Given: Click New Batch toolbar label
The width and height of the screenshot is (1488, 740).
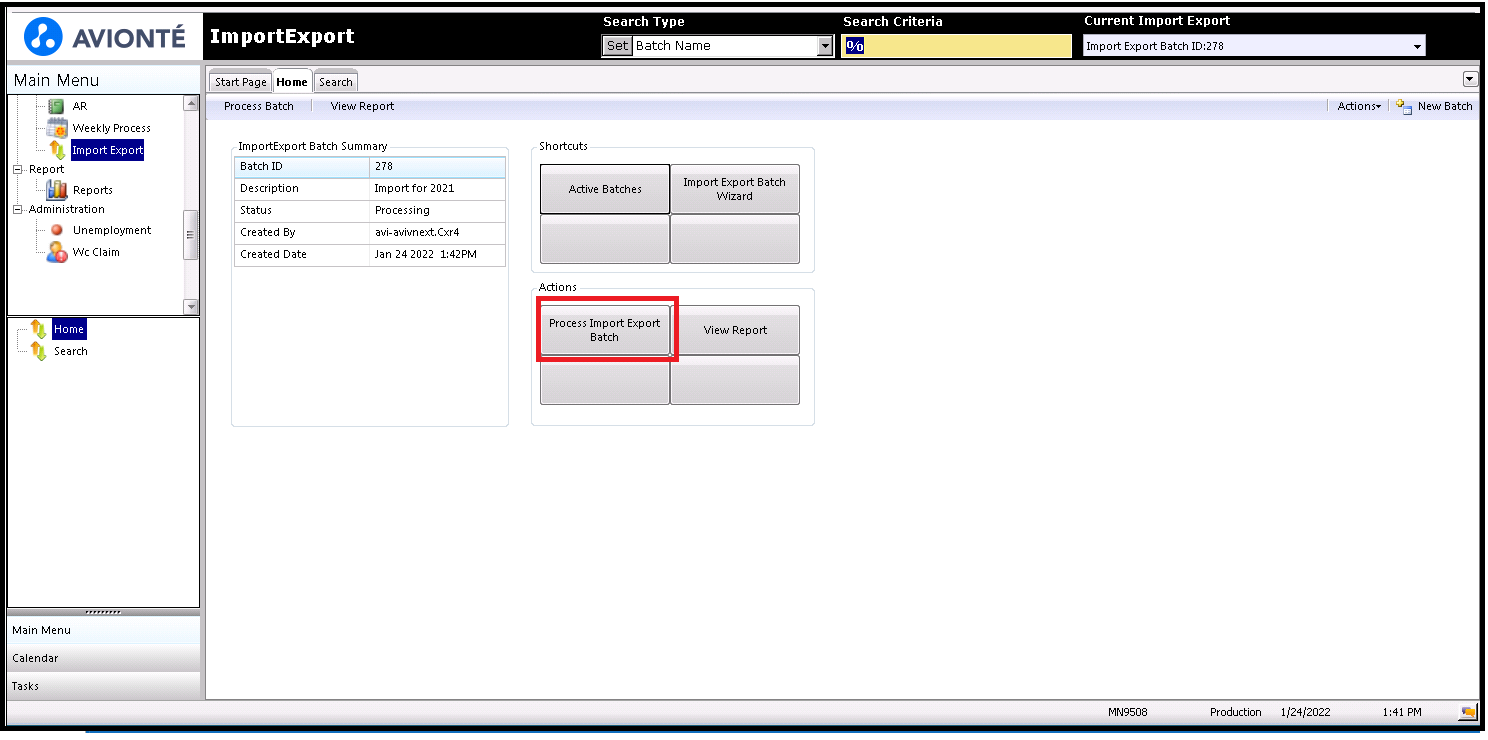Looking at the screenshot, I should pos(1445,106).
